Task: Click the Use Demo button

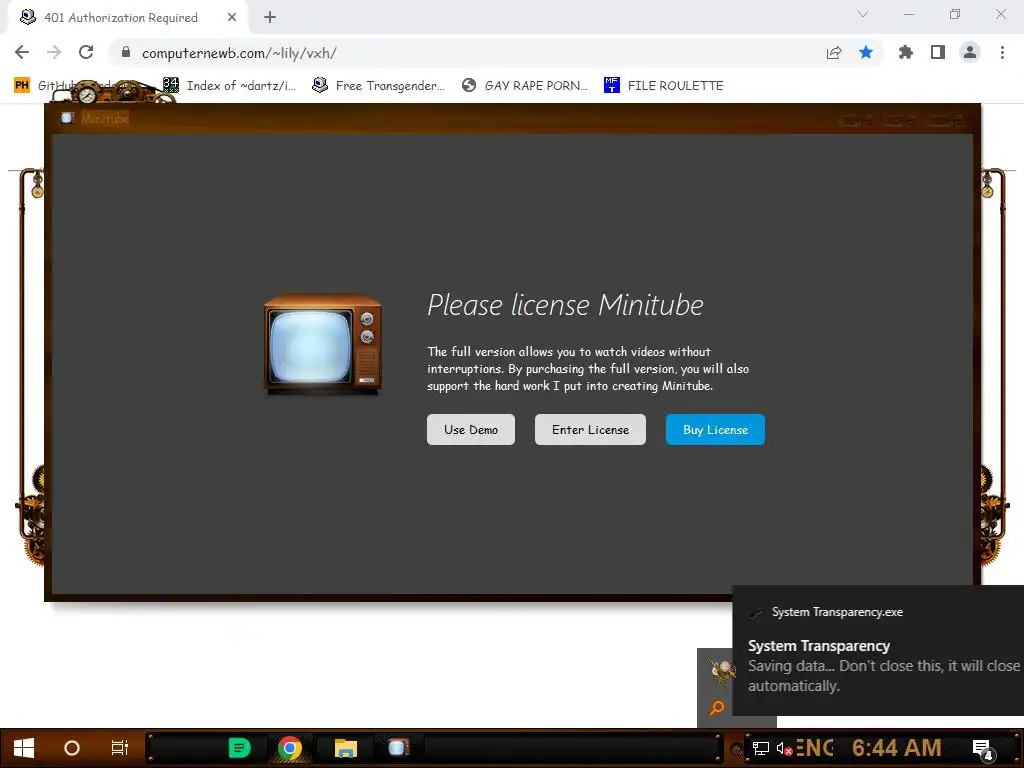Action: coord(471,430)
